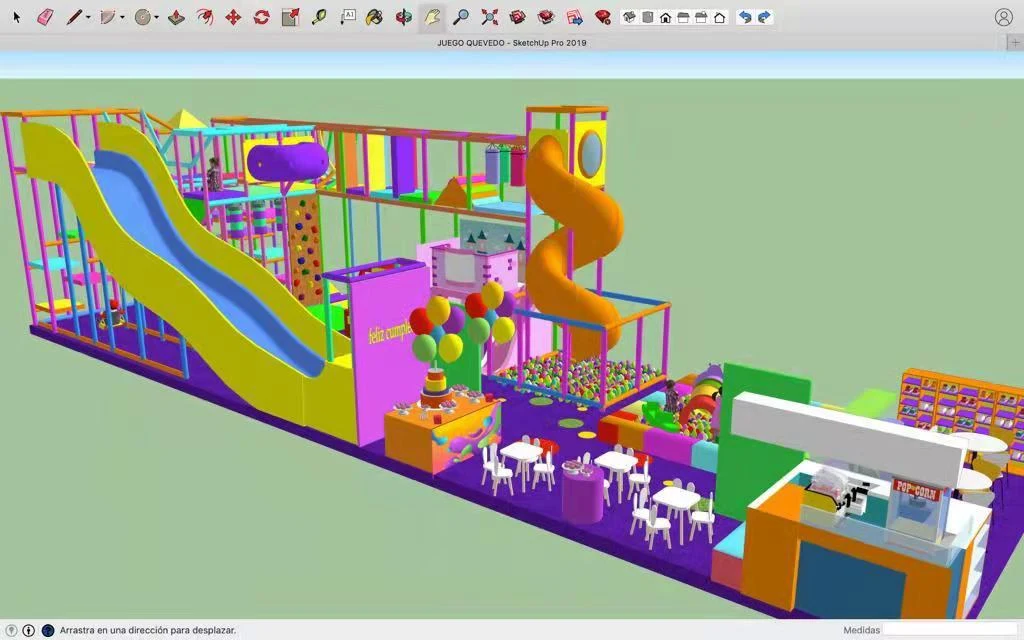
Task: Switch to Top view
Action: click(x=647, y=18)
